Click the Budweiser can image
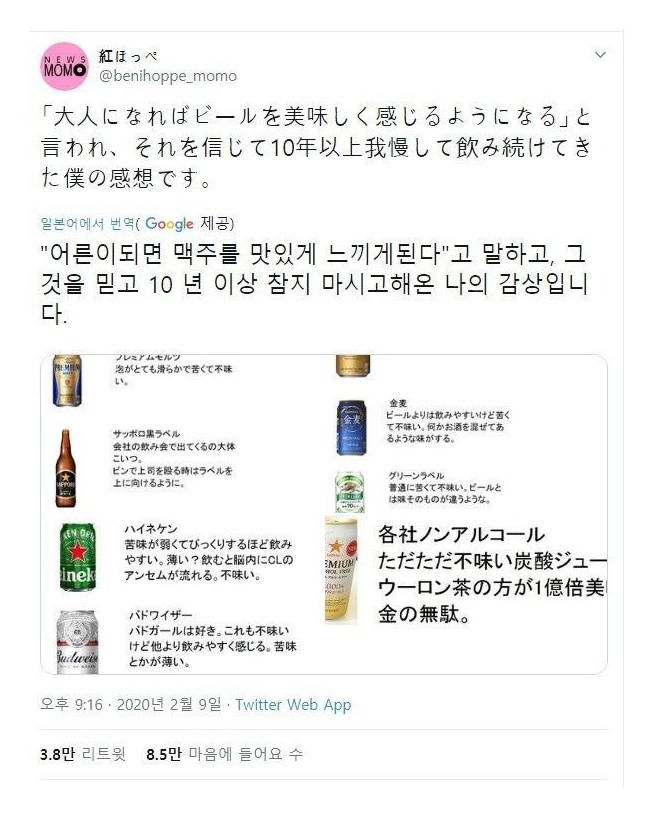Viewport: 654px width, 816px height. pyautogui.click(x=78, y=642)
